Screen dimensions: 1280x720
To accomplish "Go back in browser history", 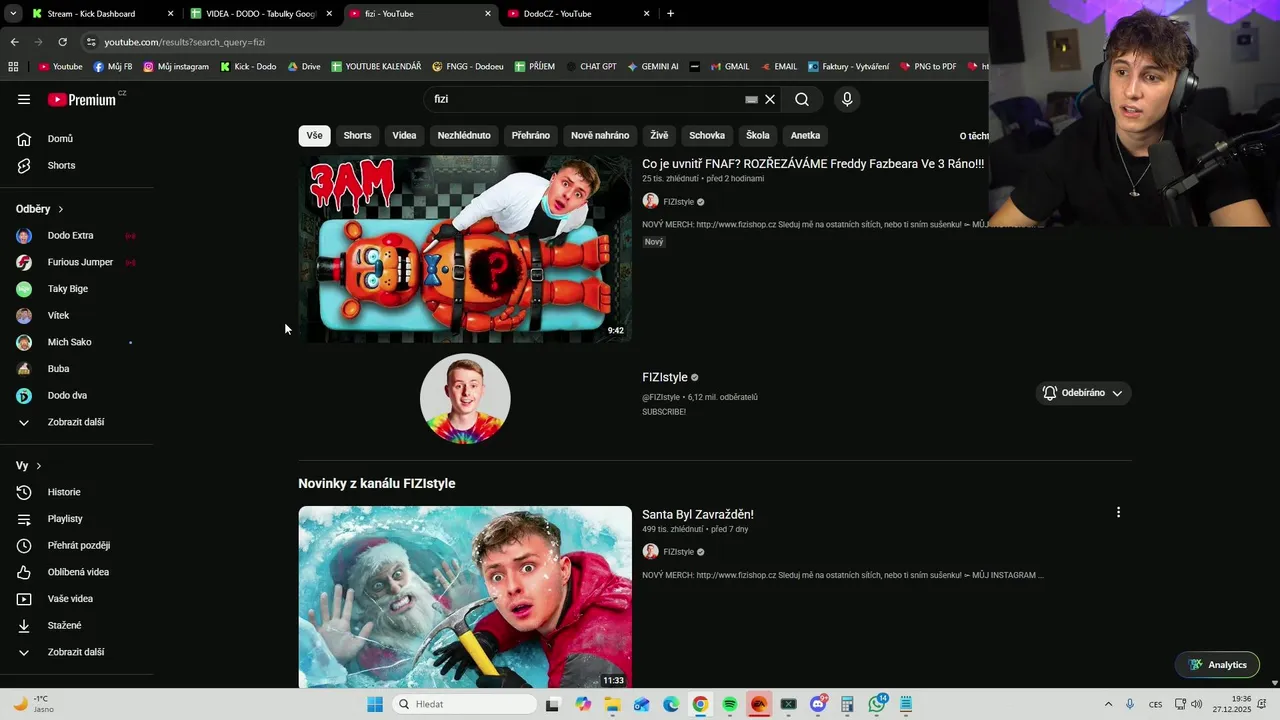I will pos(14,42).
